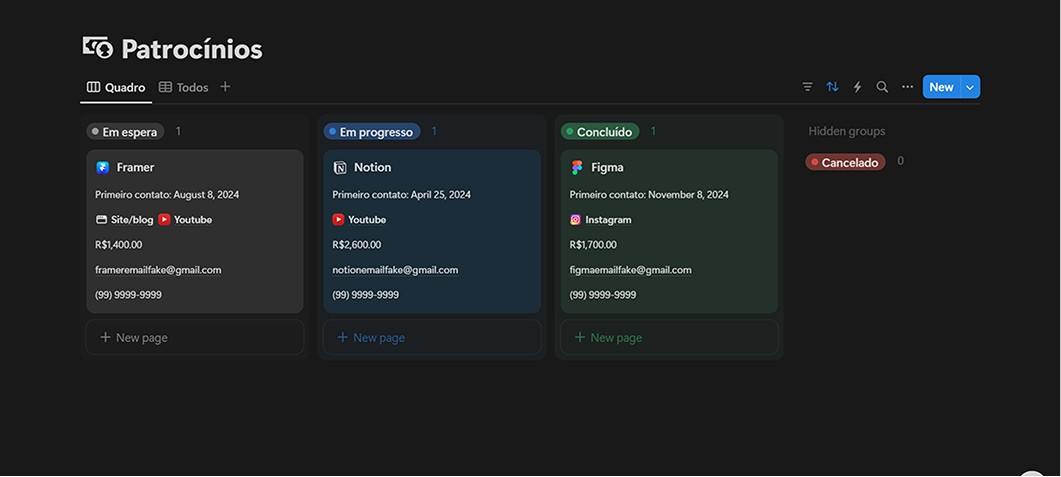Open the Framer card title
1061x477 pixels.
click(135, 167)
